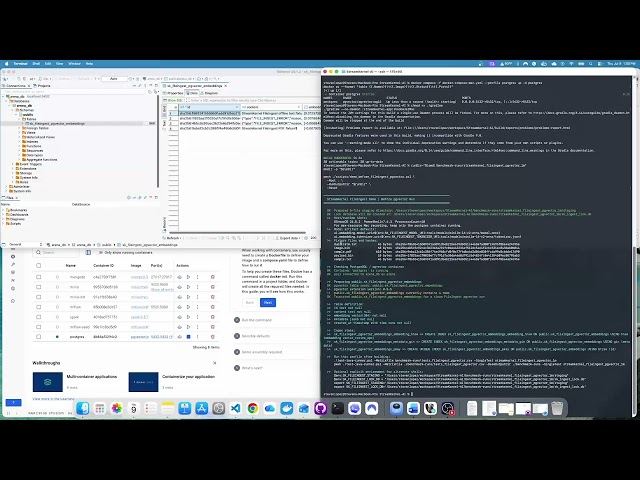Open the Containerize your application walkthrough thumbnail
Image resolution: width=640 pixels, height=480 pixels.
(x=143, y=382)
